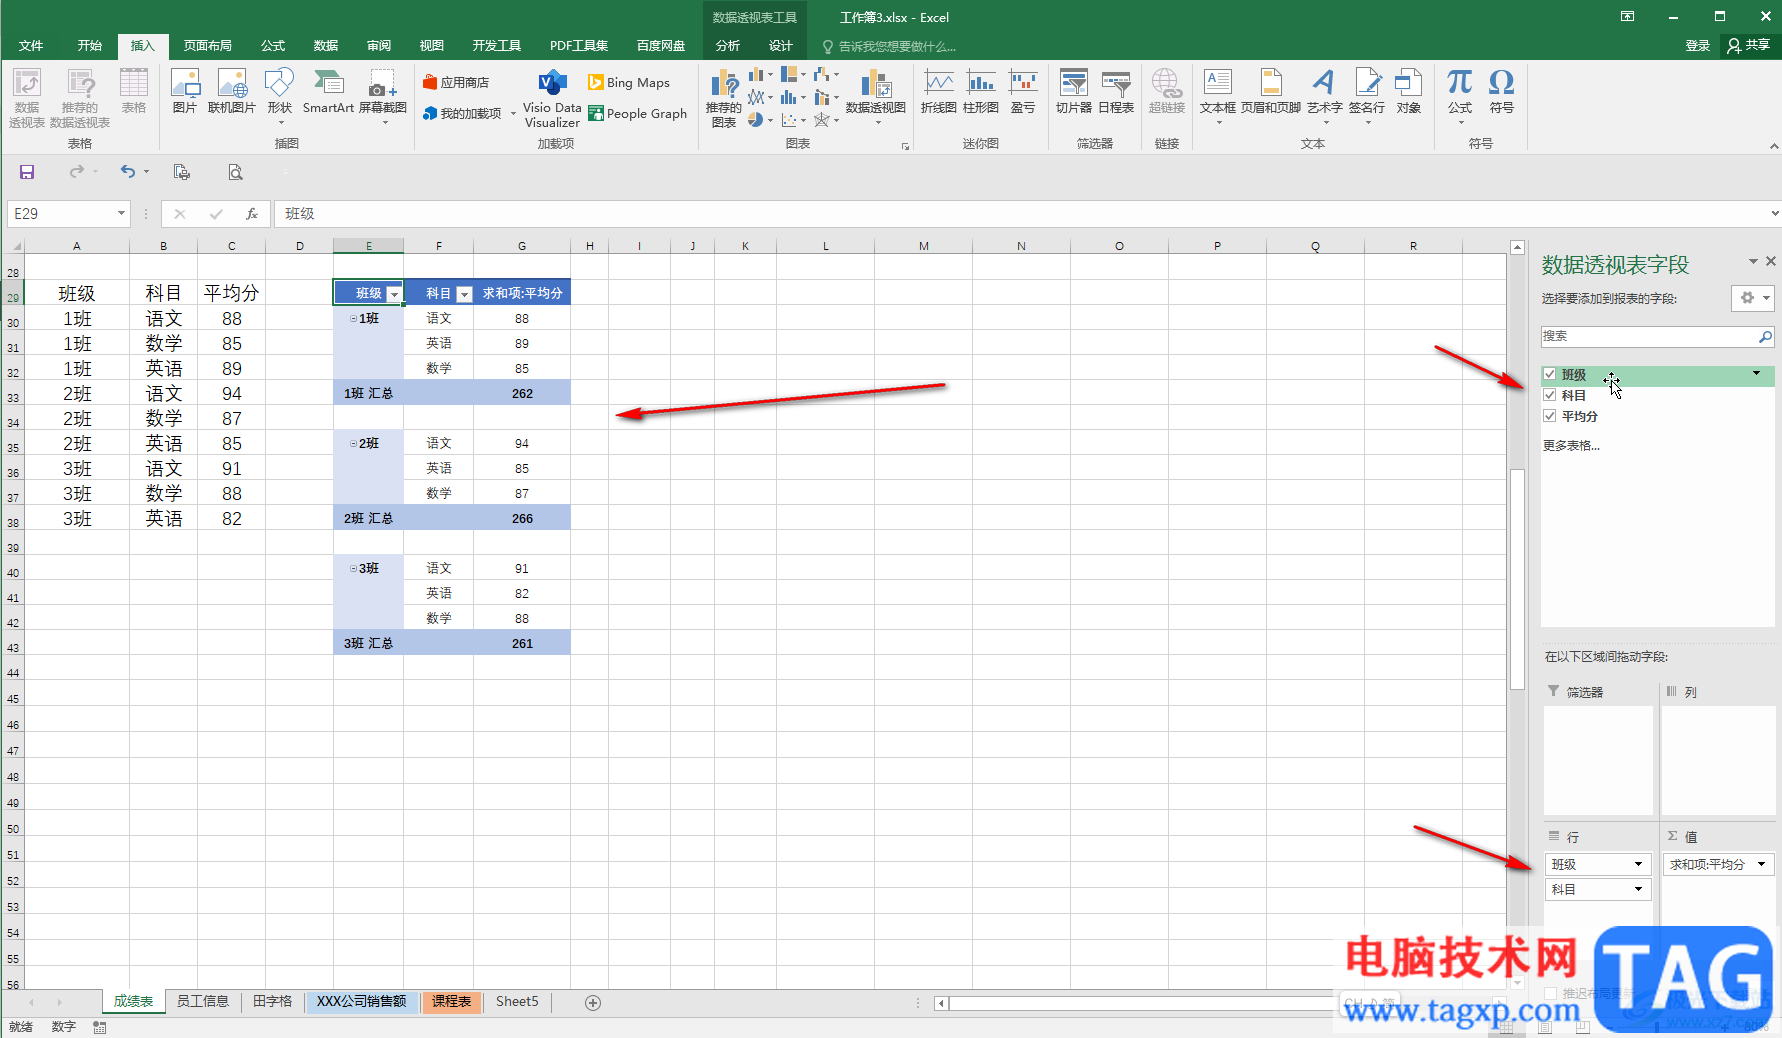
Task: Insert SmartArt graphic
Action: [x=328, y=91]
